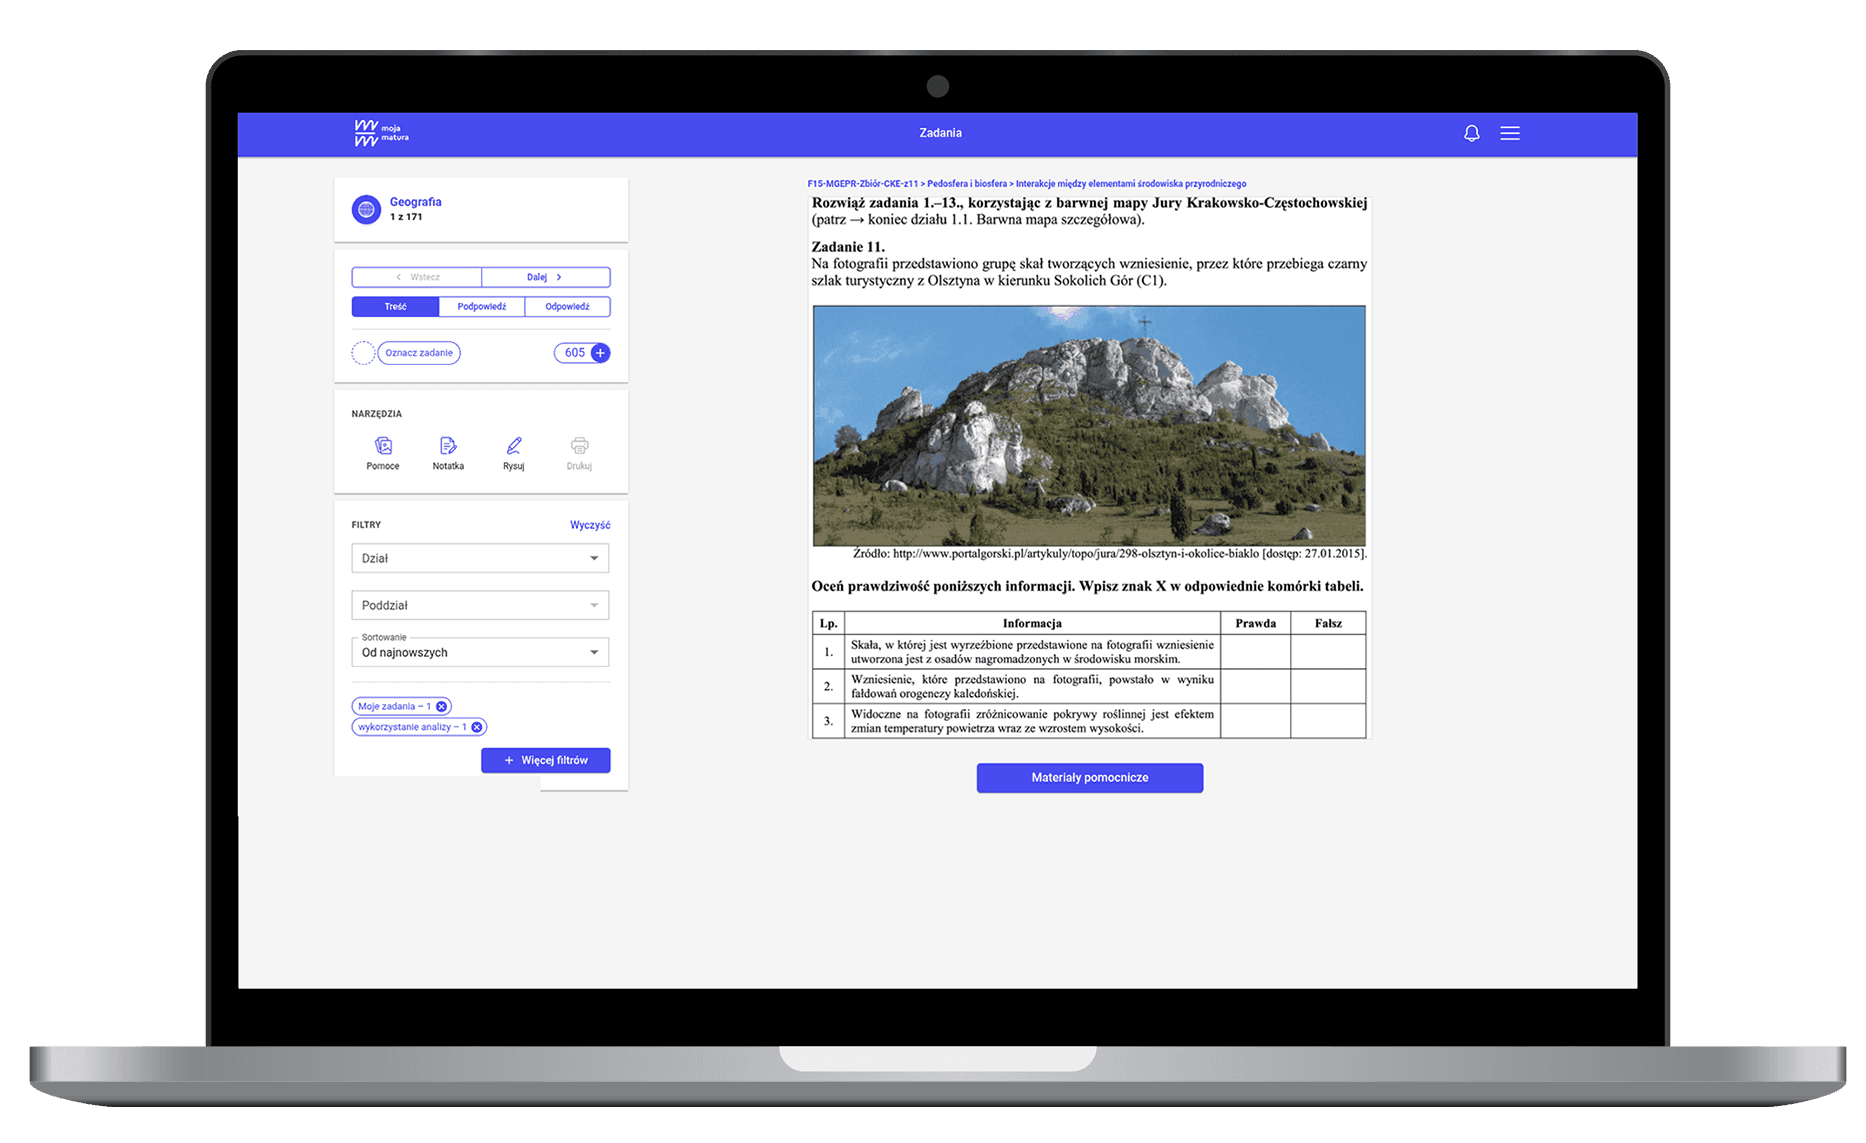
Task: Go to next task with Dalej
Action: click(545, 277)
